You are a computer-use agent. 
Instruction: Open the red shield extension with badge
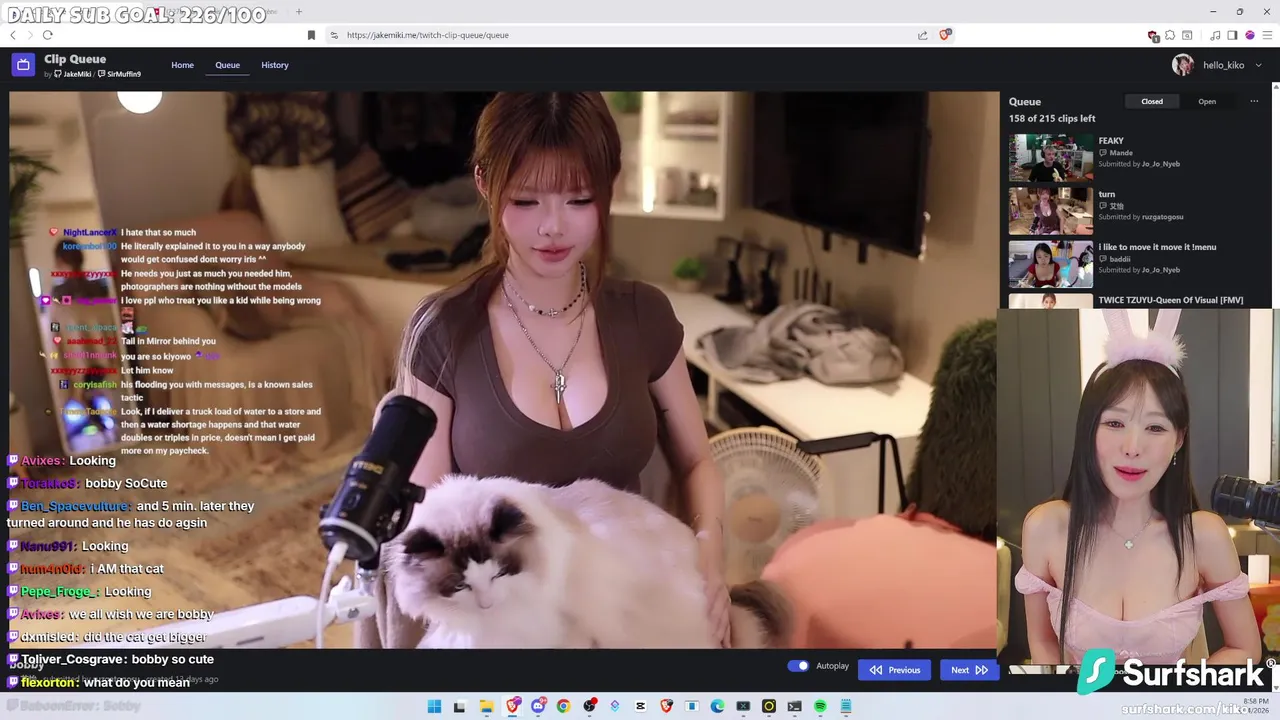tap(1153, 36)
